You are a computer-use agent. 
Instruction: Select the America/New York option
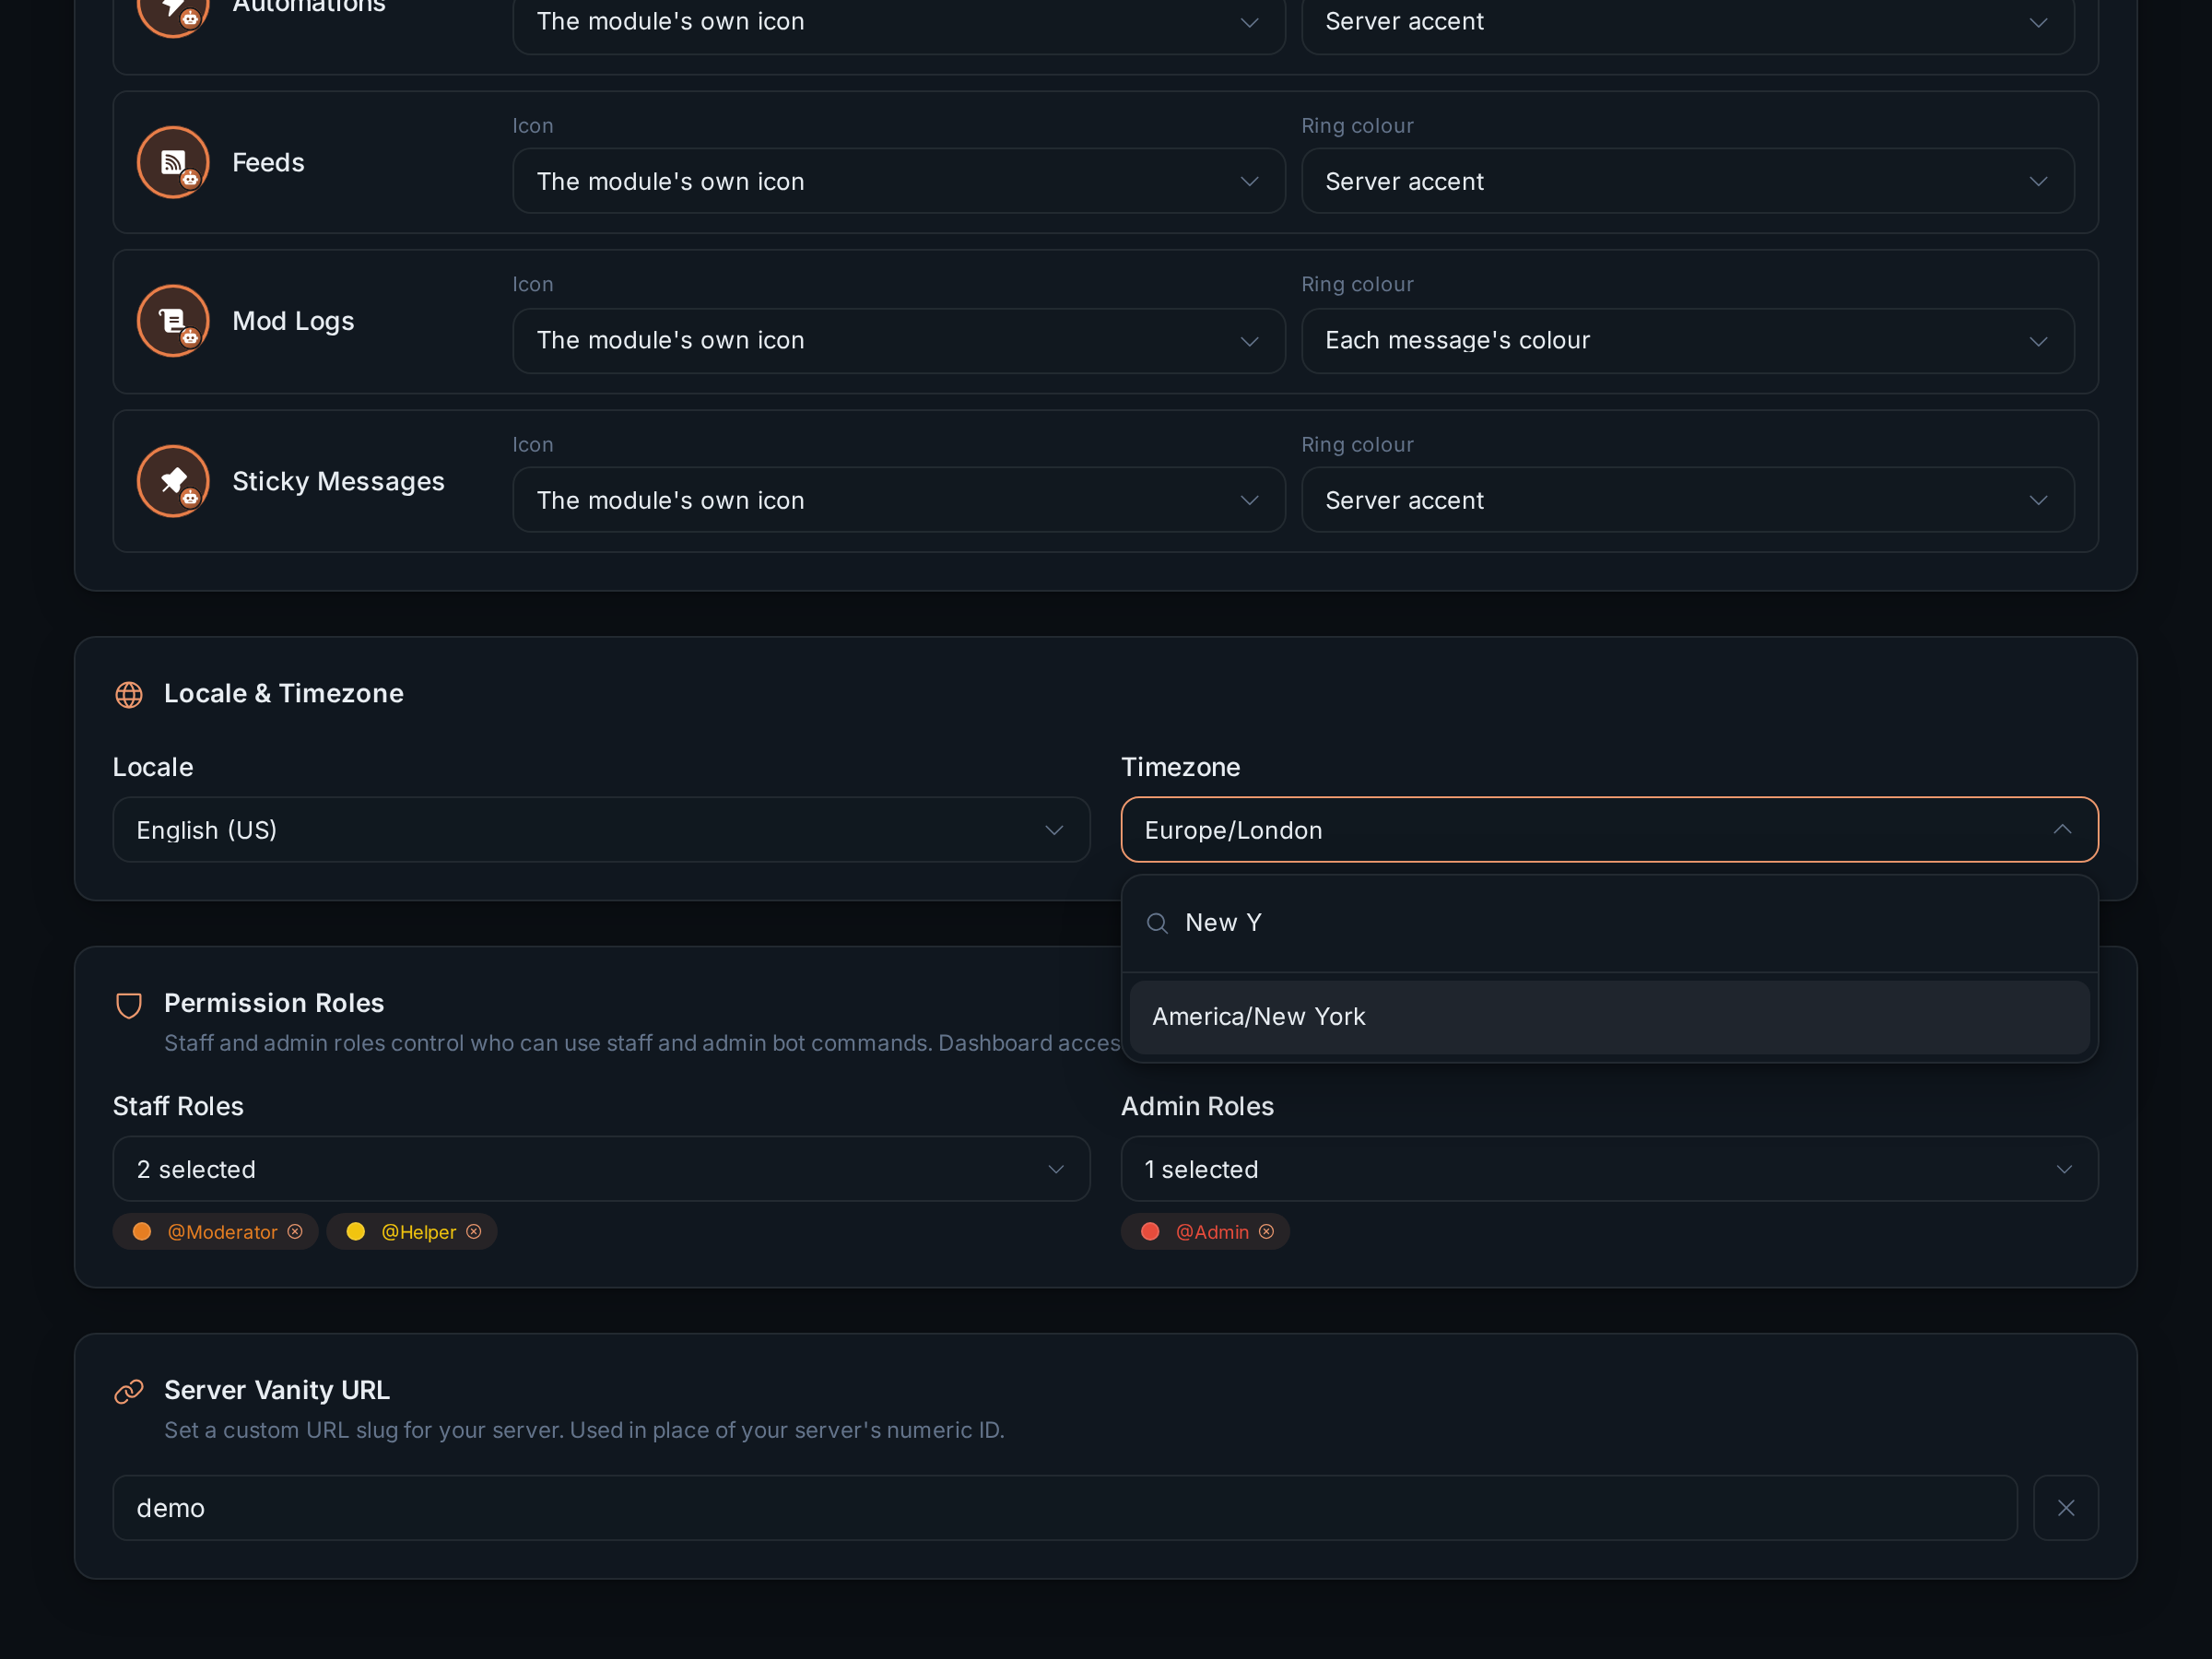click(x=1610, y=1017)
